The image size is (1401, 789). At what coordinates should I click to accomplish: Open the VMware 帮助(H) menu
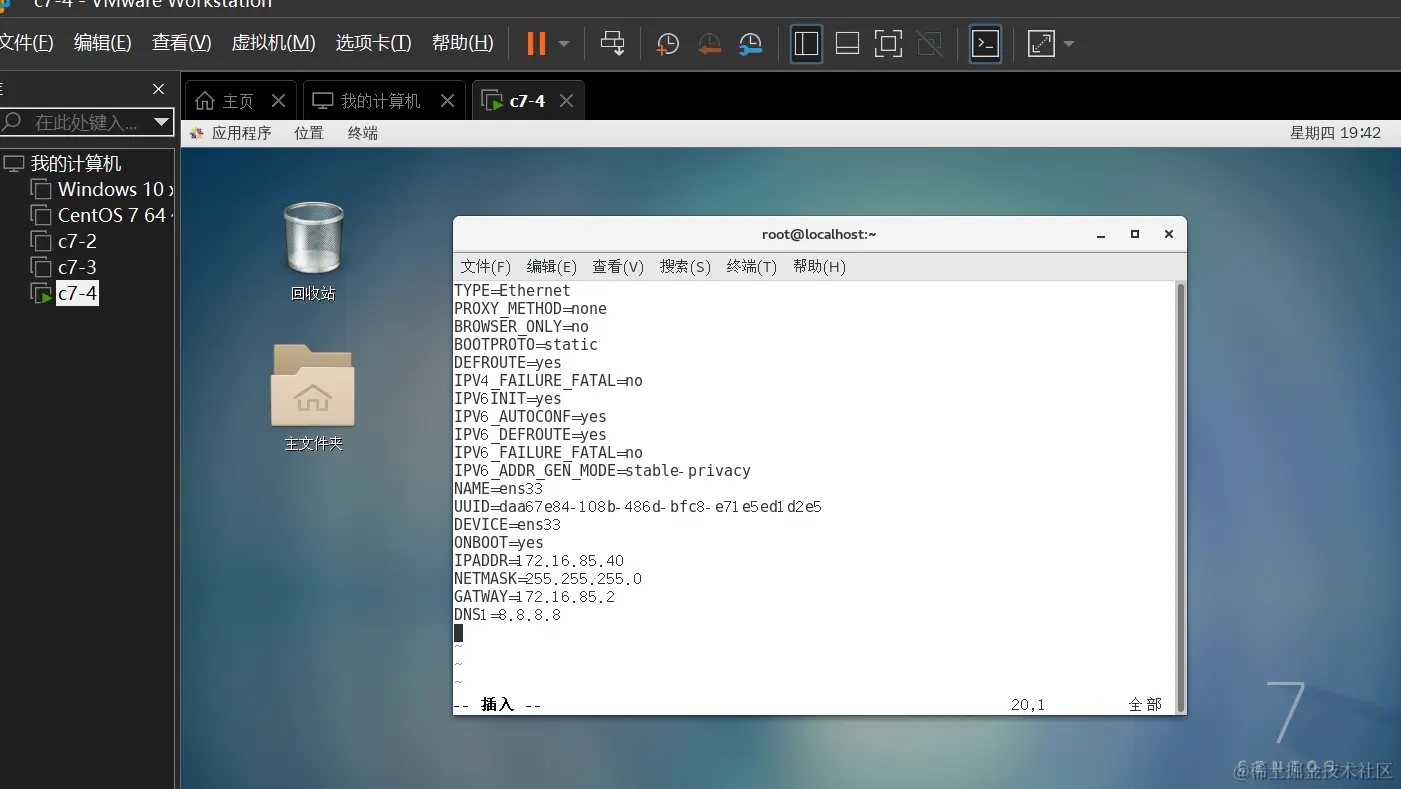(x=463, y=43)
